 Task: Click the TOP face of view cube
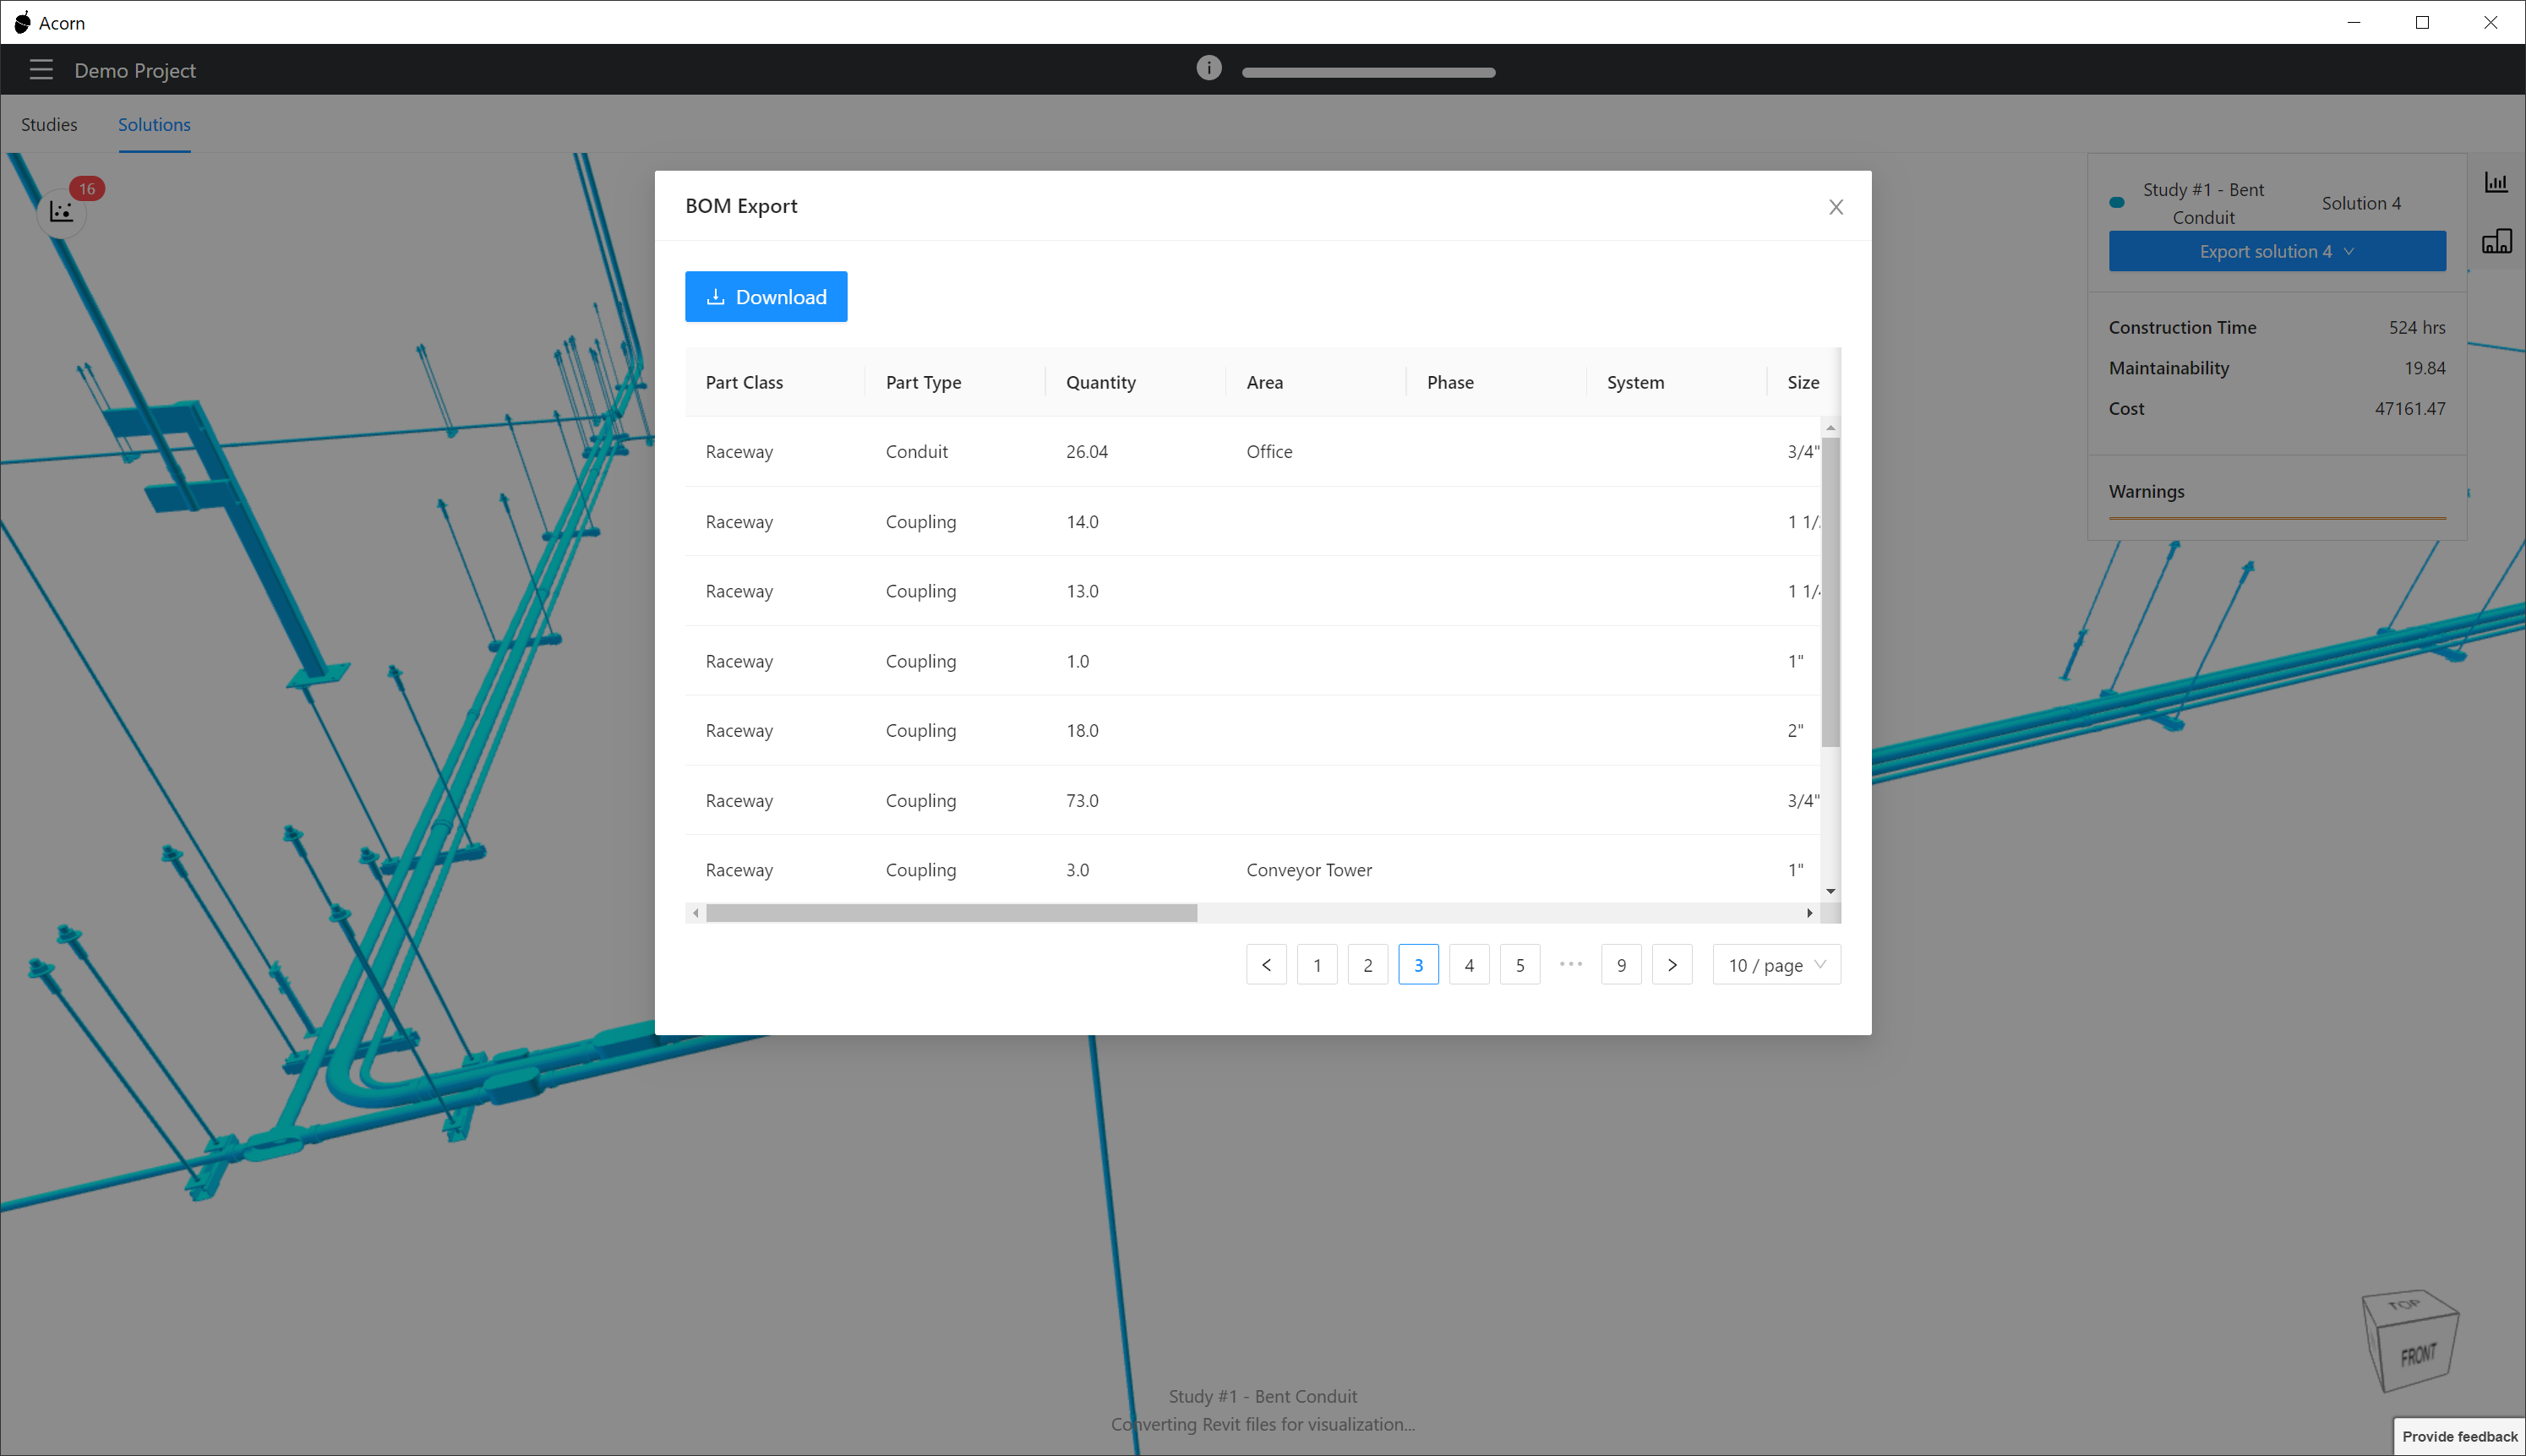tap(2404, 1304)
